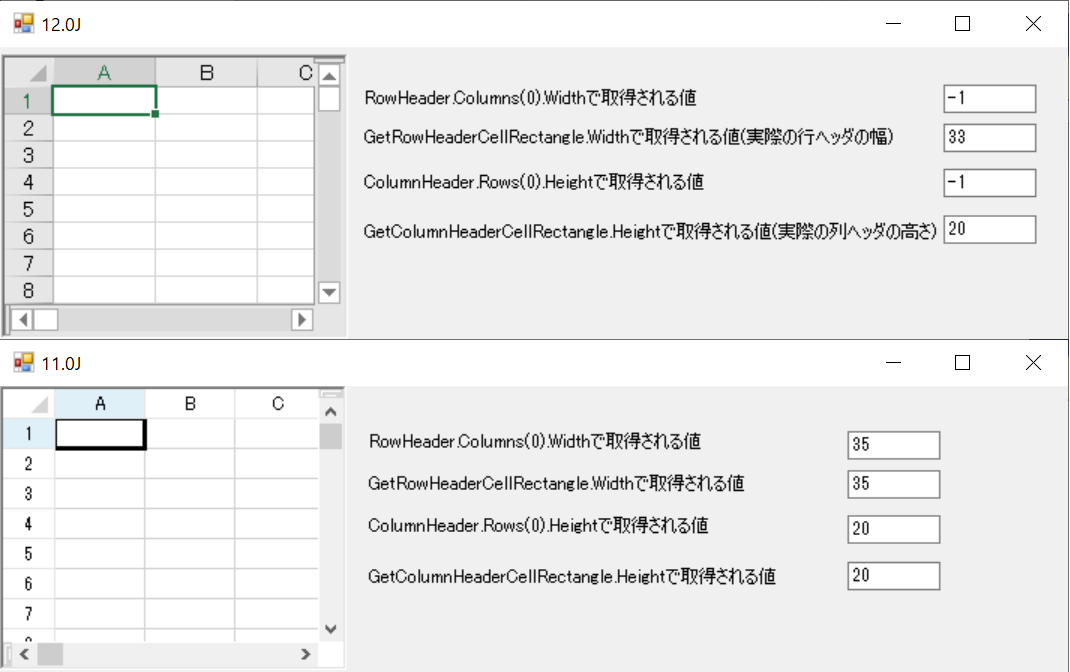The image size is (1070, 672).
Task: Select column C header in 11.0J window
Action: coord(277,404)
